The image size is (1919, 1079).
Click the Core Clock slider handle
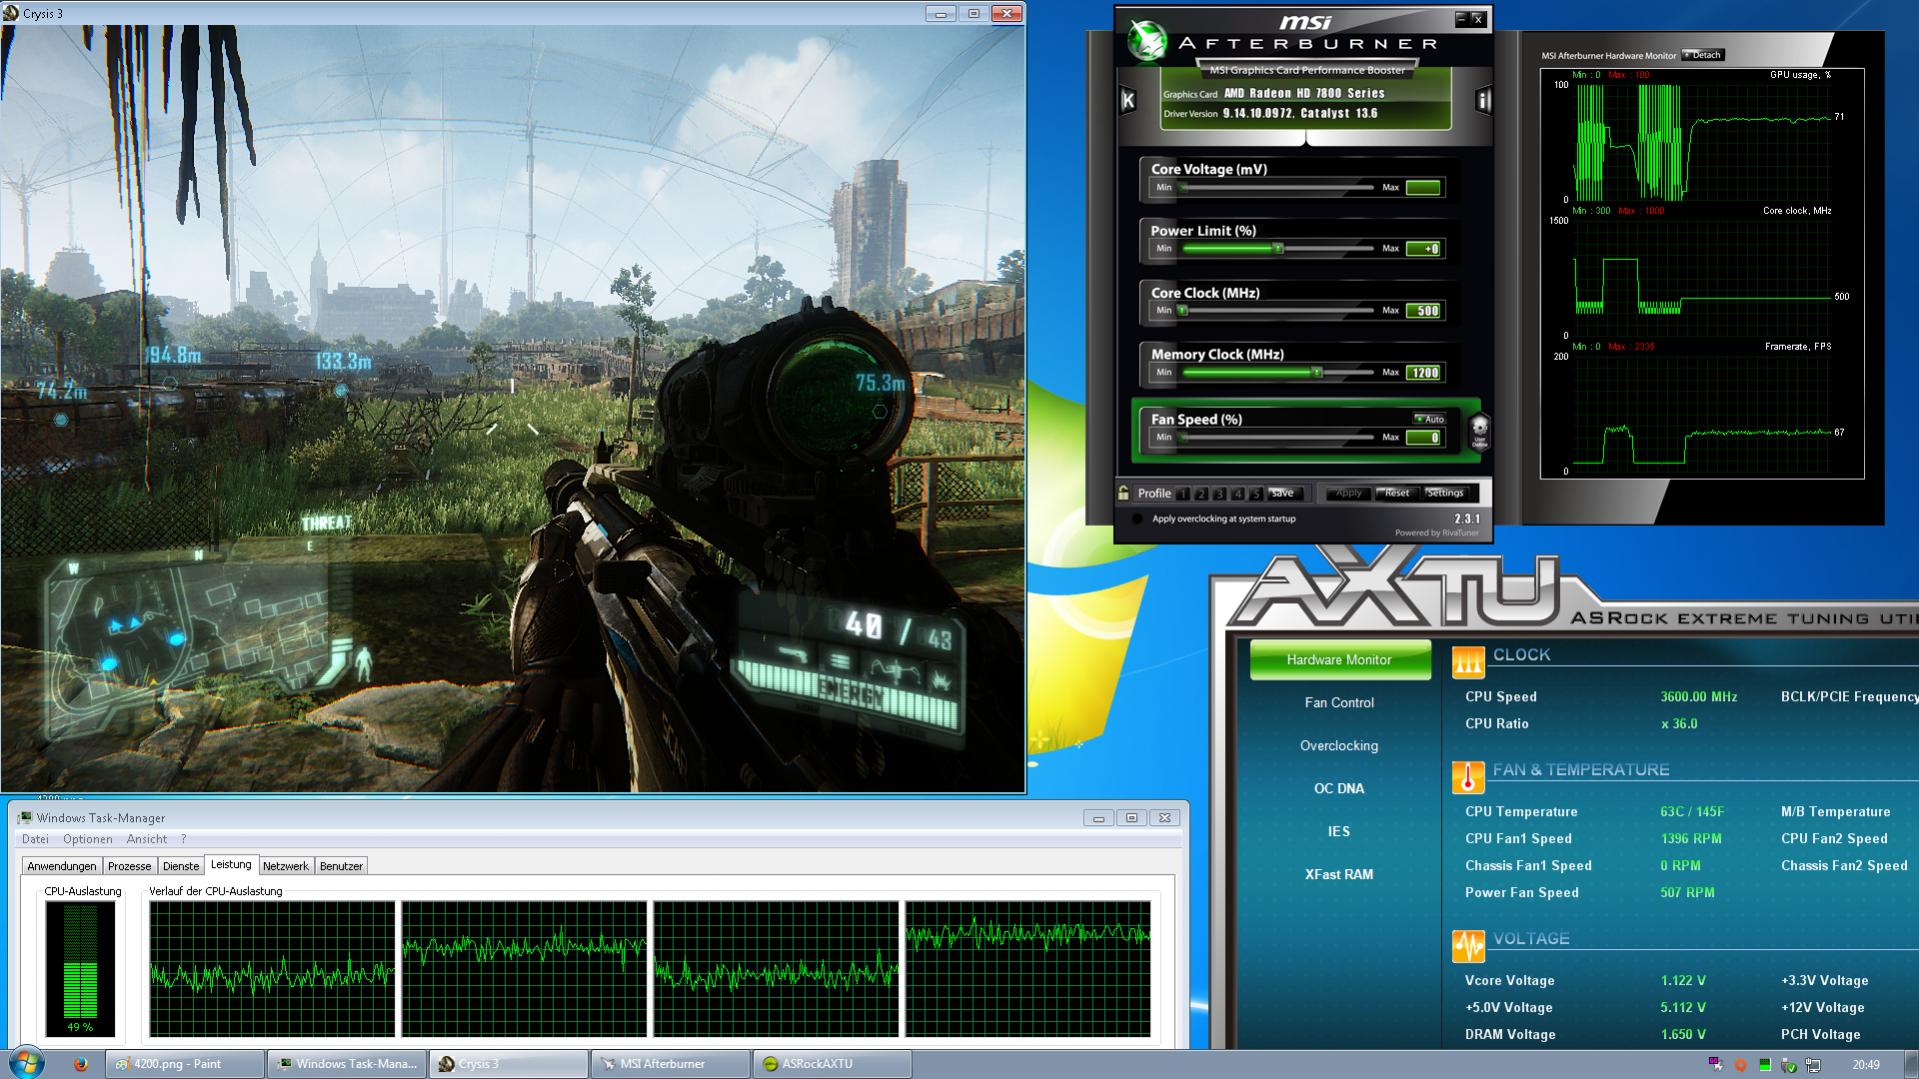click(1183, 311)
